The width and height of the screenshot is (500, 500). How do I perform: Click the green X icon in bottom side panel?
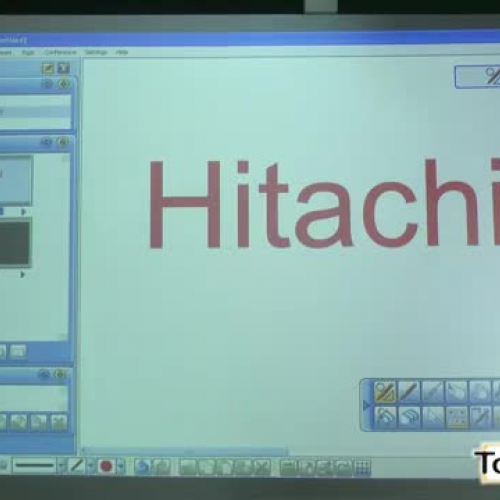(x=59, y=422)
